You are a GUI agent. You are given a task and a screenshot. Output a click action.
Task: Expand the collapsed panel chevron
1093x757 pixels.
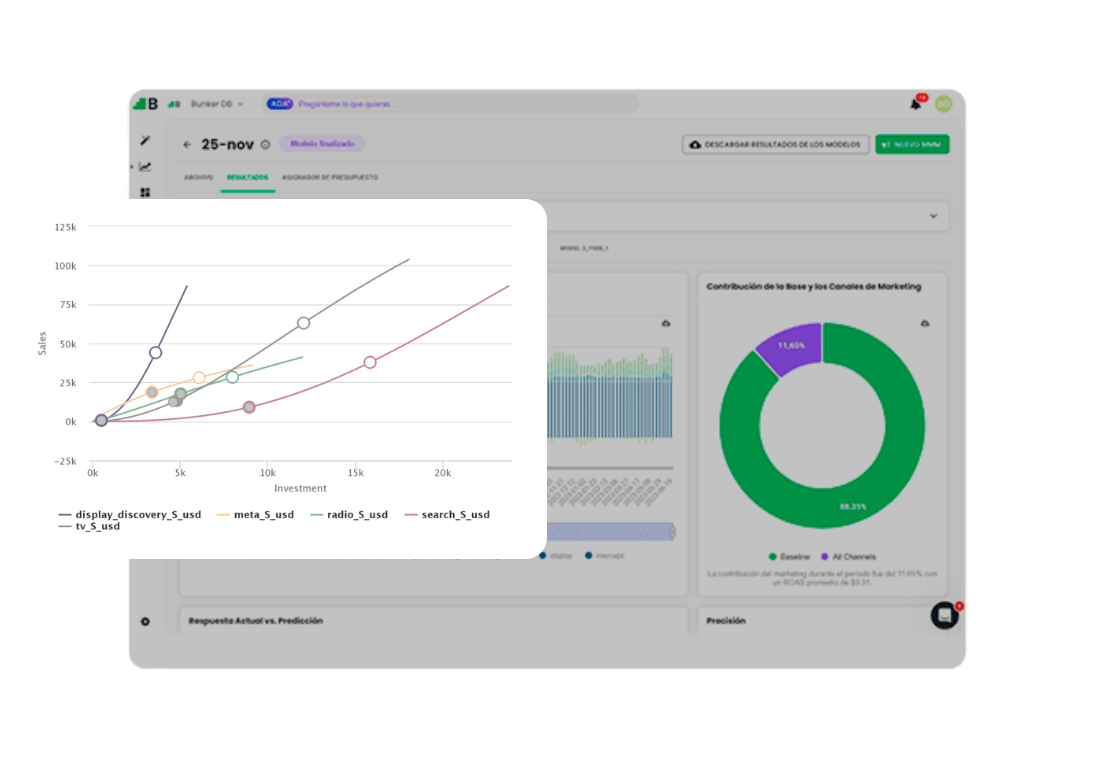[x=933, y=216]
